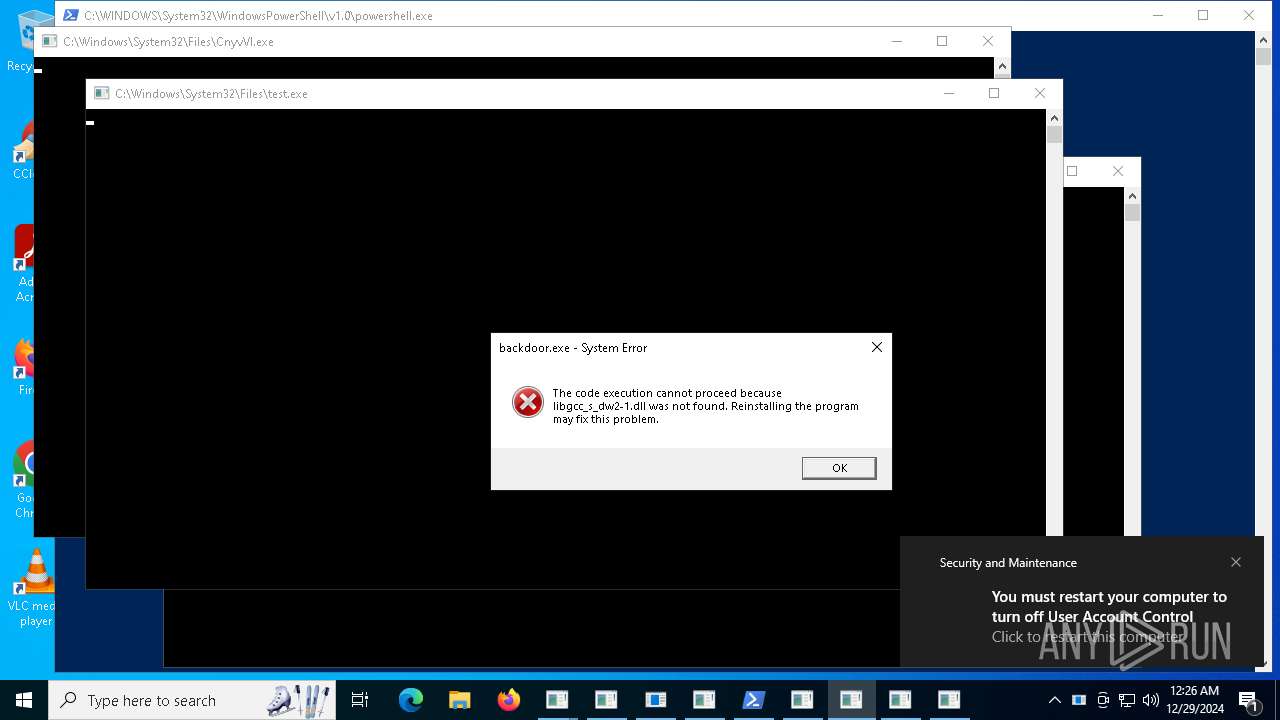
Task: Click 'You must restart your computer' notification text
Action: click(1109, 606)
